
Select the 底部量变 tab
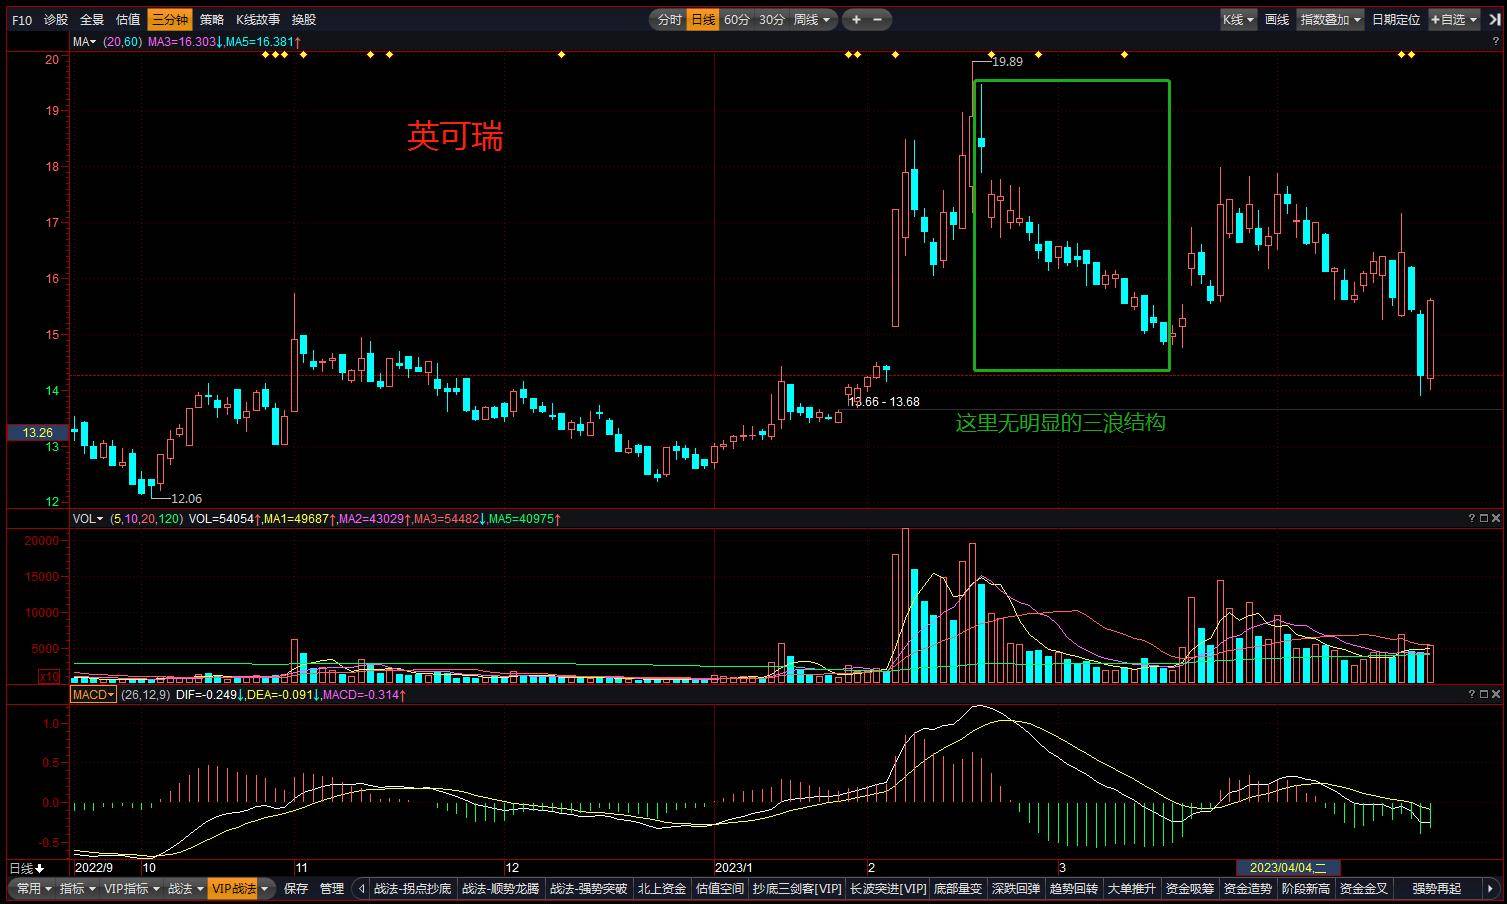tap(958, 888)
